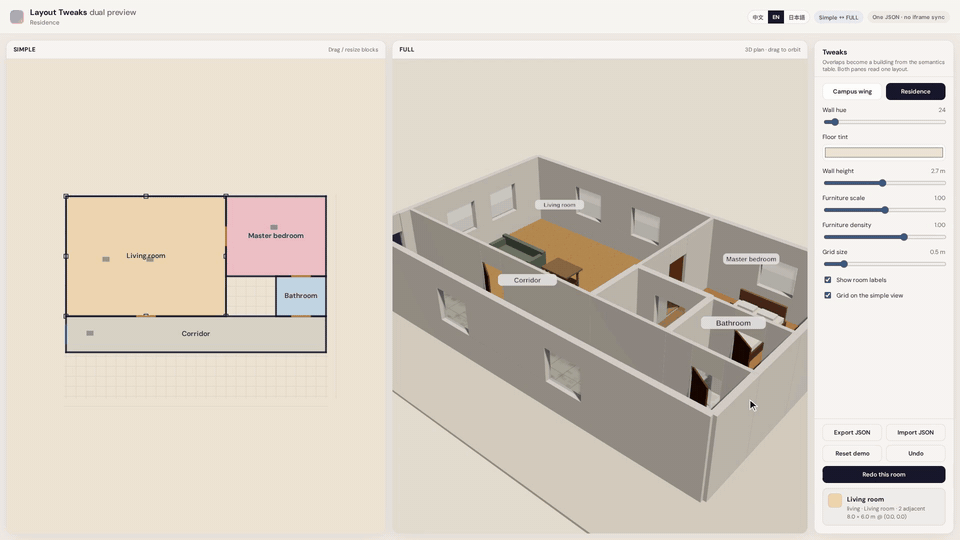Click the FULL pane header label
This screenshot has height=540, width=960.
tap(407, 50)
